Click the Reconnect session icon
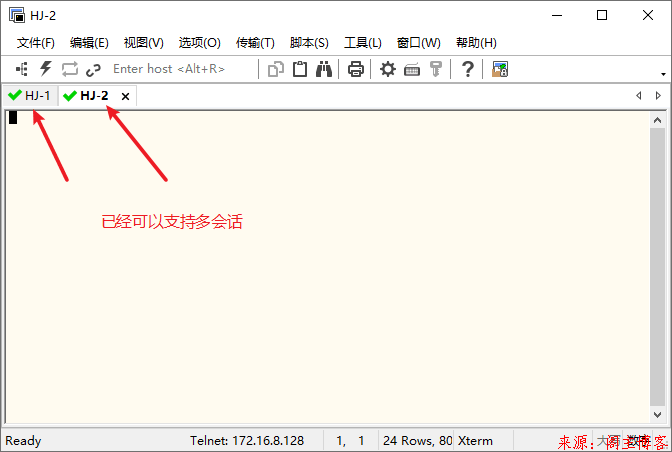This screenshot has height=452, width=672. tap(69, 69)
